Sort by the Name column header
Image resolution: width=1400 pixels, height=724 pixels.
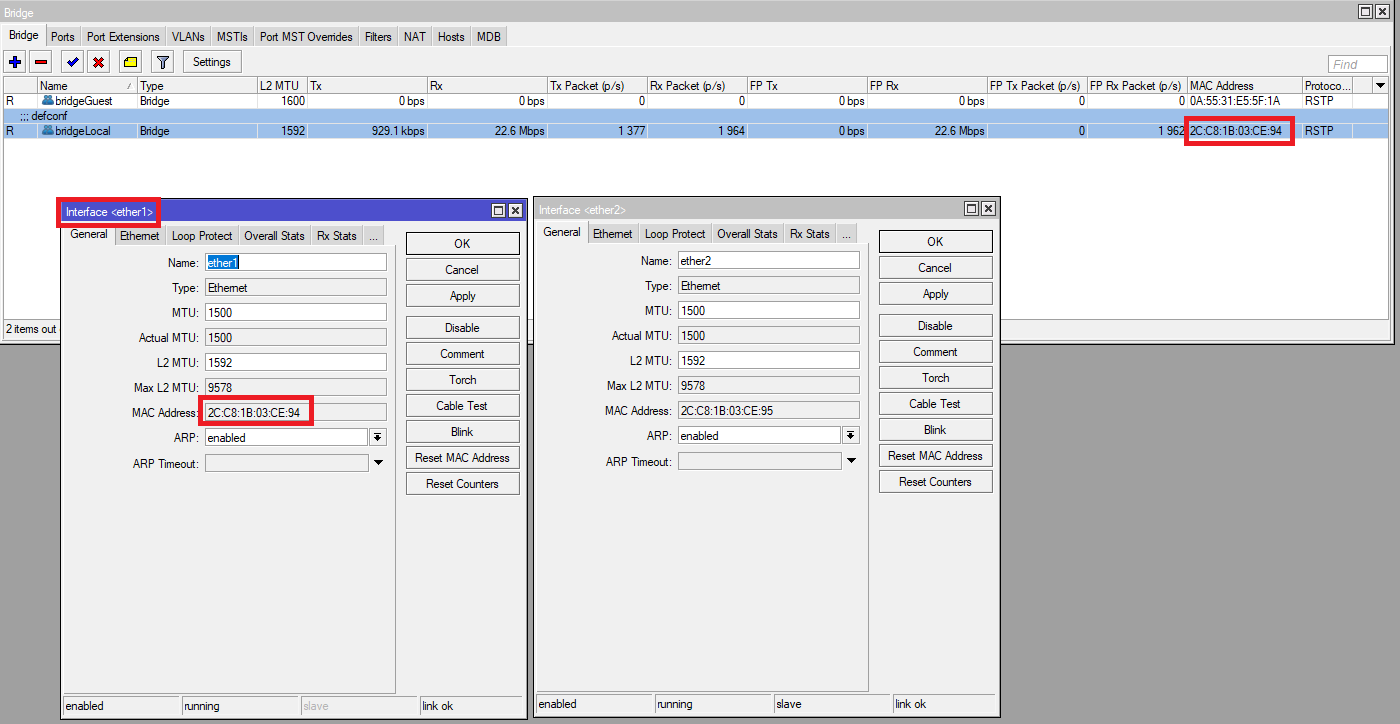point(87,86)
